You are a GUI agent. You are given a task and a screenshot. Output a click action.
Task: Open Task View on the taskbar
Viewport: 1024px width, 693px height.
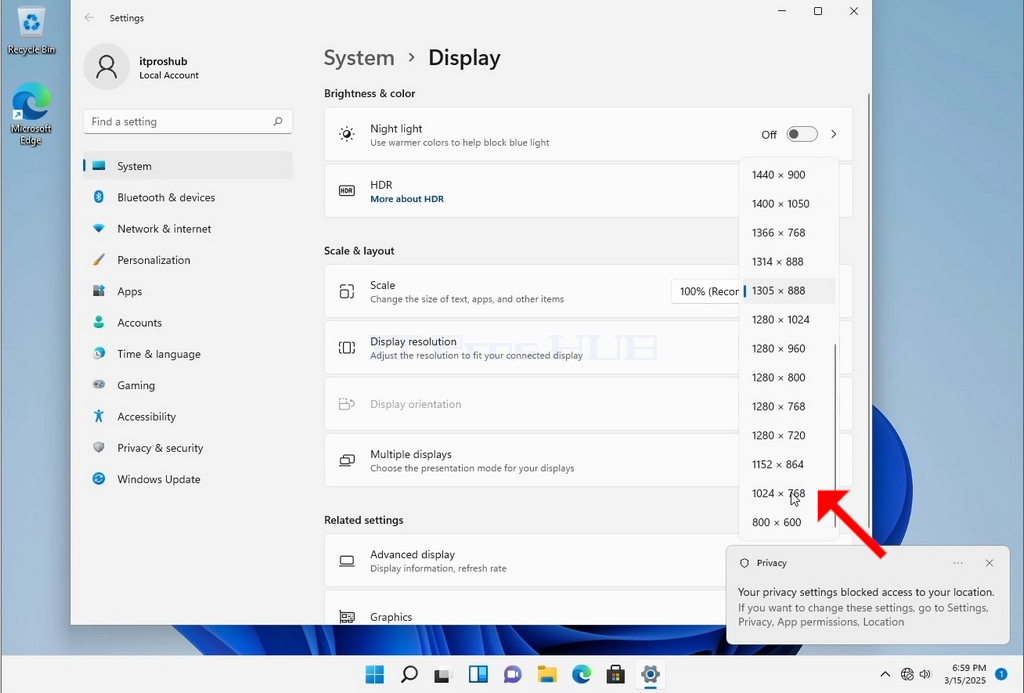point(443,674)
